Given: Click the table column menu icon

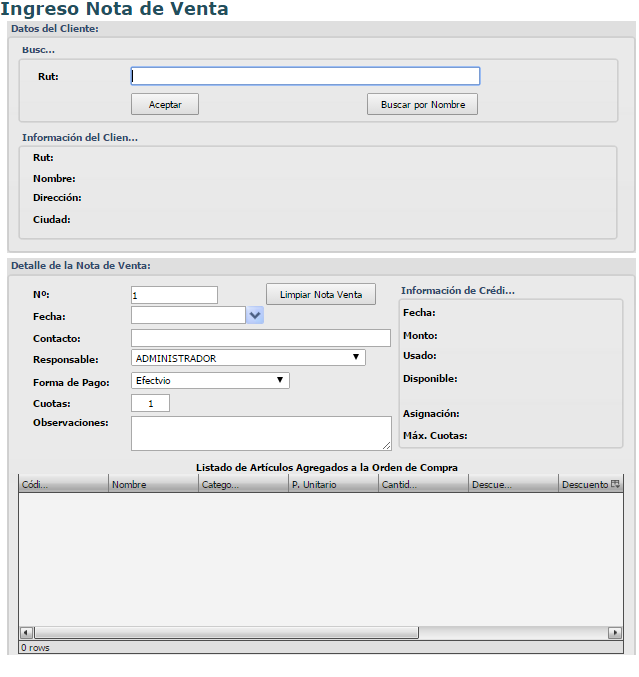Looking at the screenshot, I should pos(615,484).
